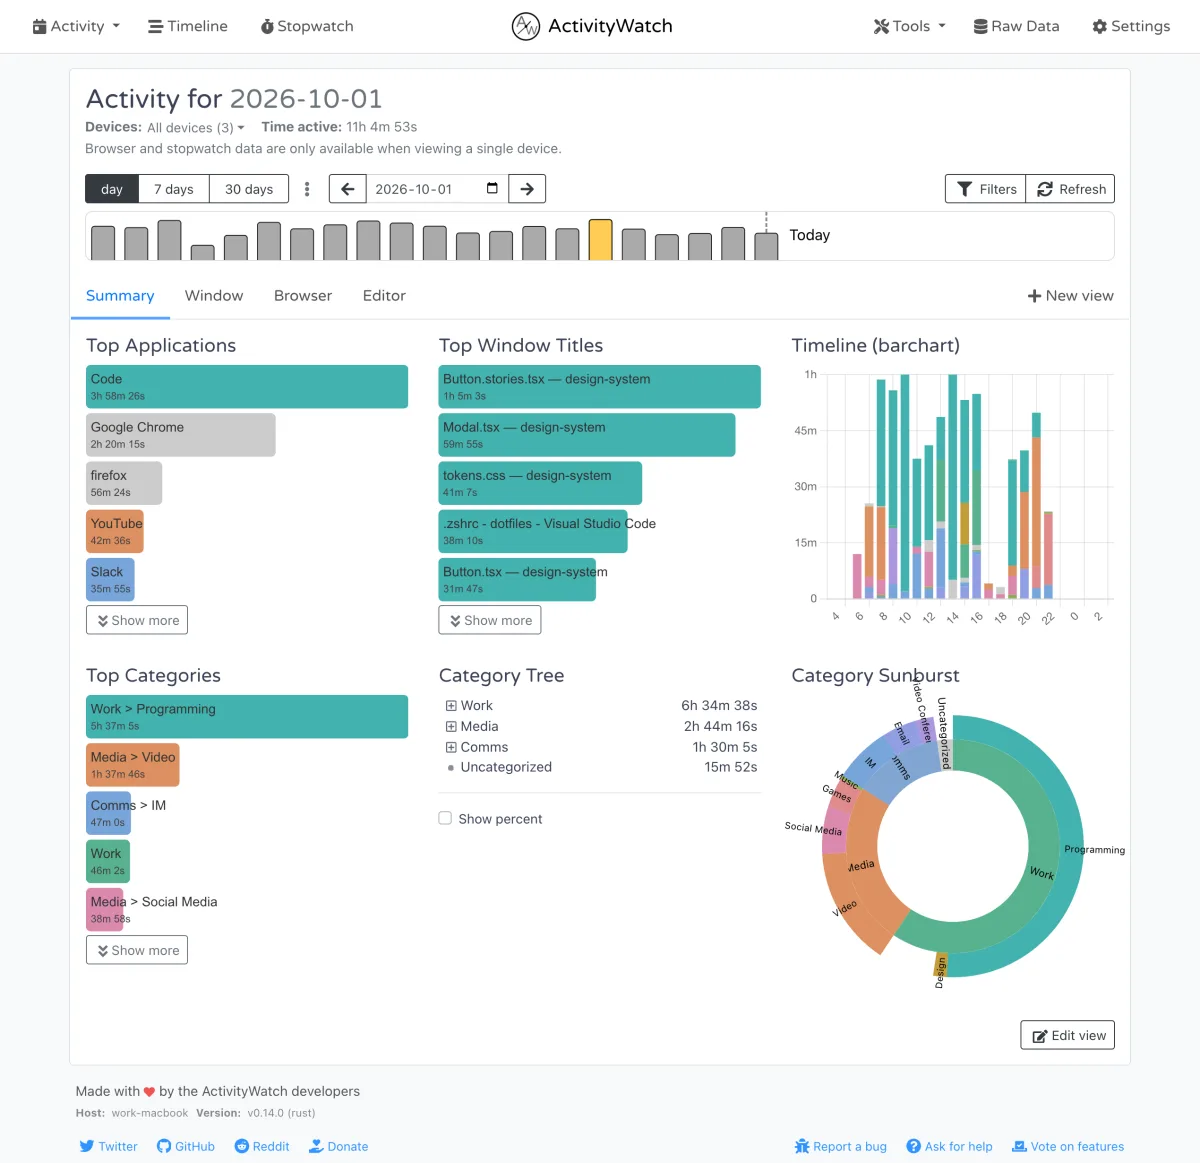
Task: Click Button.stories.tsx window title bar
Action: [600, 387]
